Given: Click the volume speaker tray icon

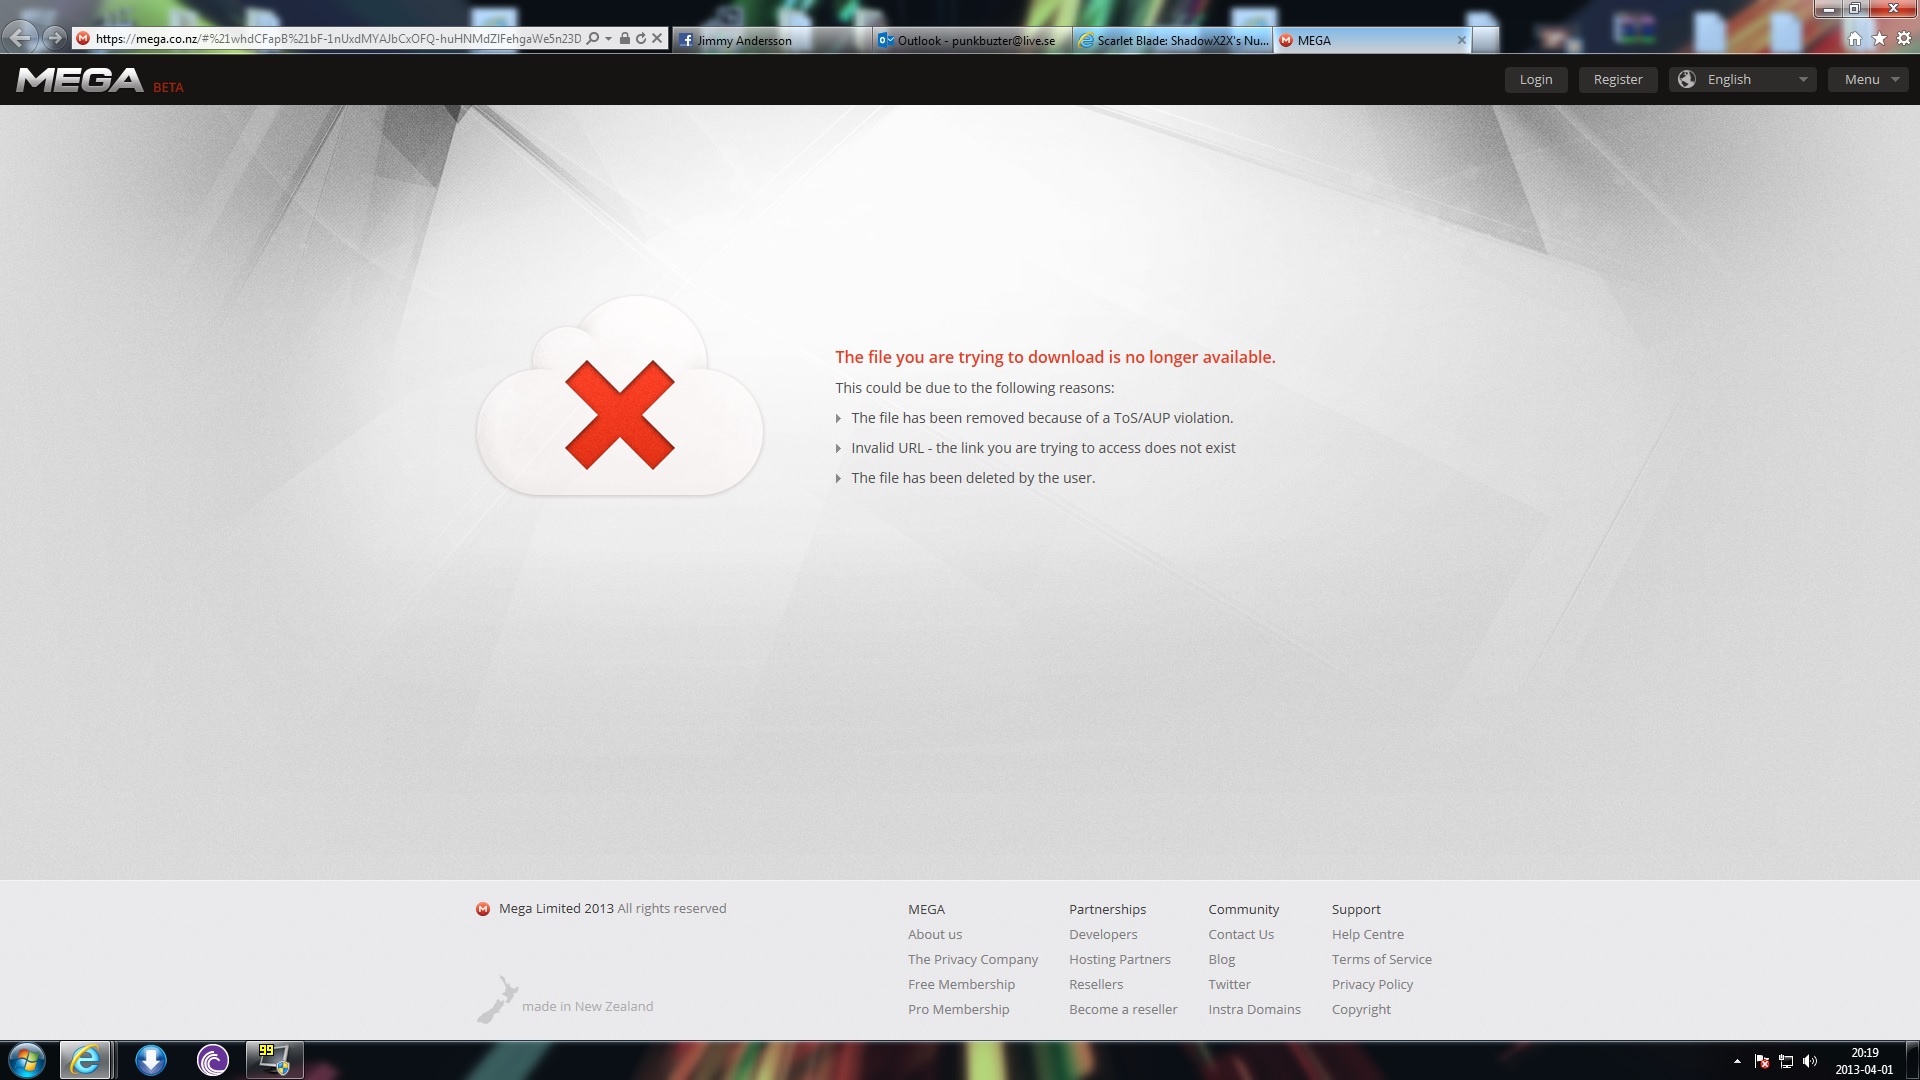Looking at the screenshot, I should click(x=1810, y=1061).
